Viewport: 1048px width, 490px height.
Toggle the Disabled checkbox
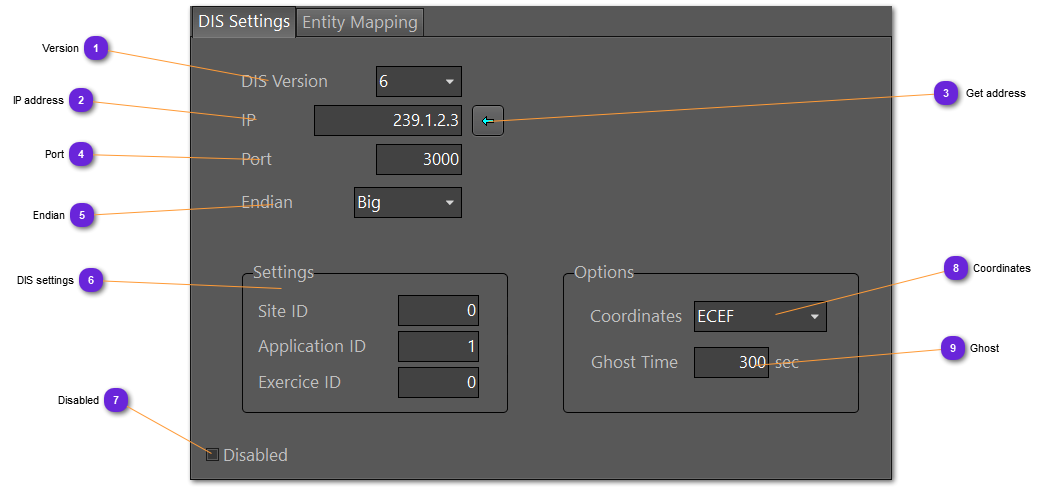tap(212, 455)
